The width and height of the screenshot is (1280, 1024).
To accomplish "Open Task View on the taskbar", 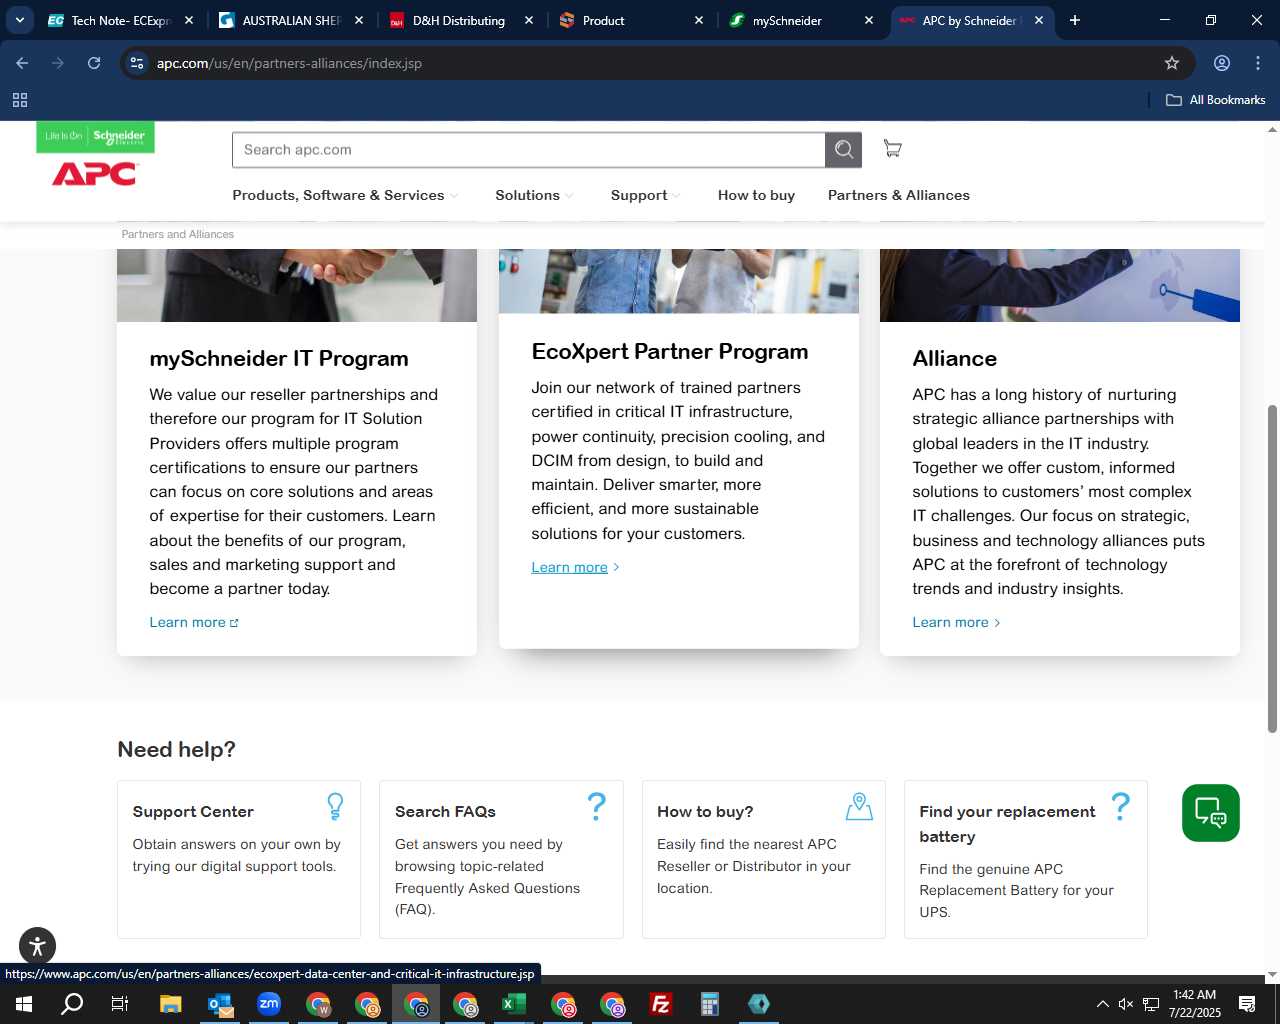I will pyautogui.click(x=120, y=1004).
